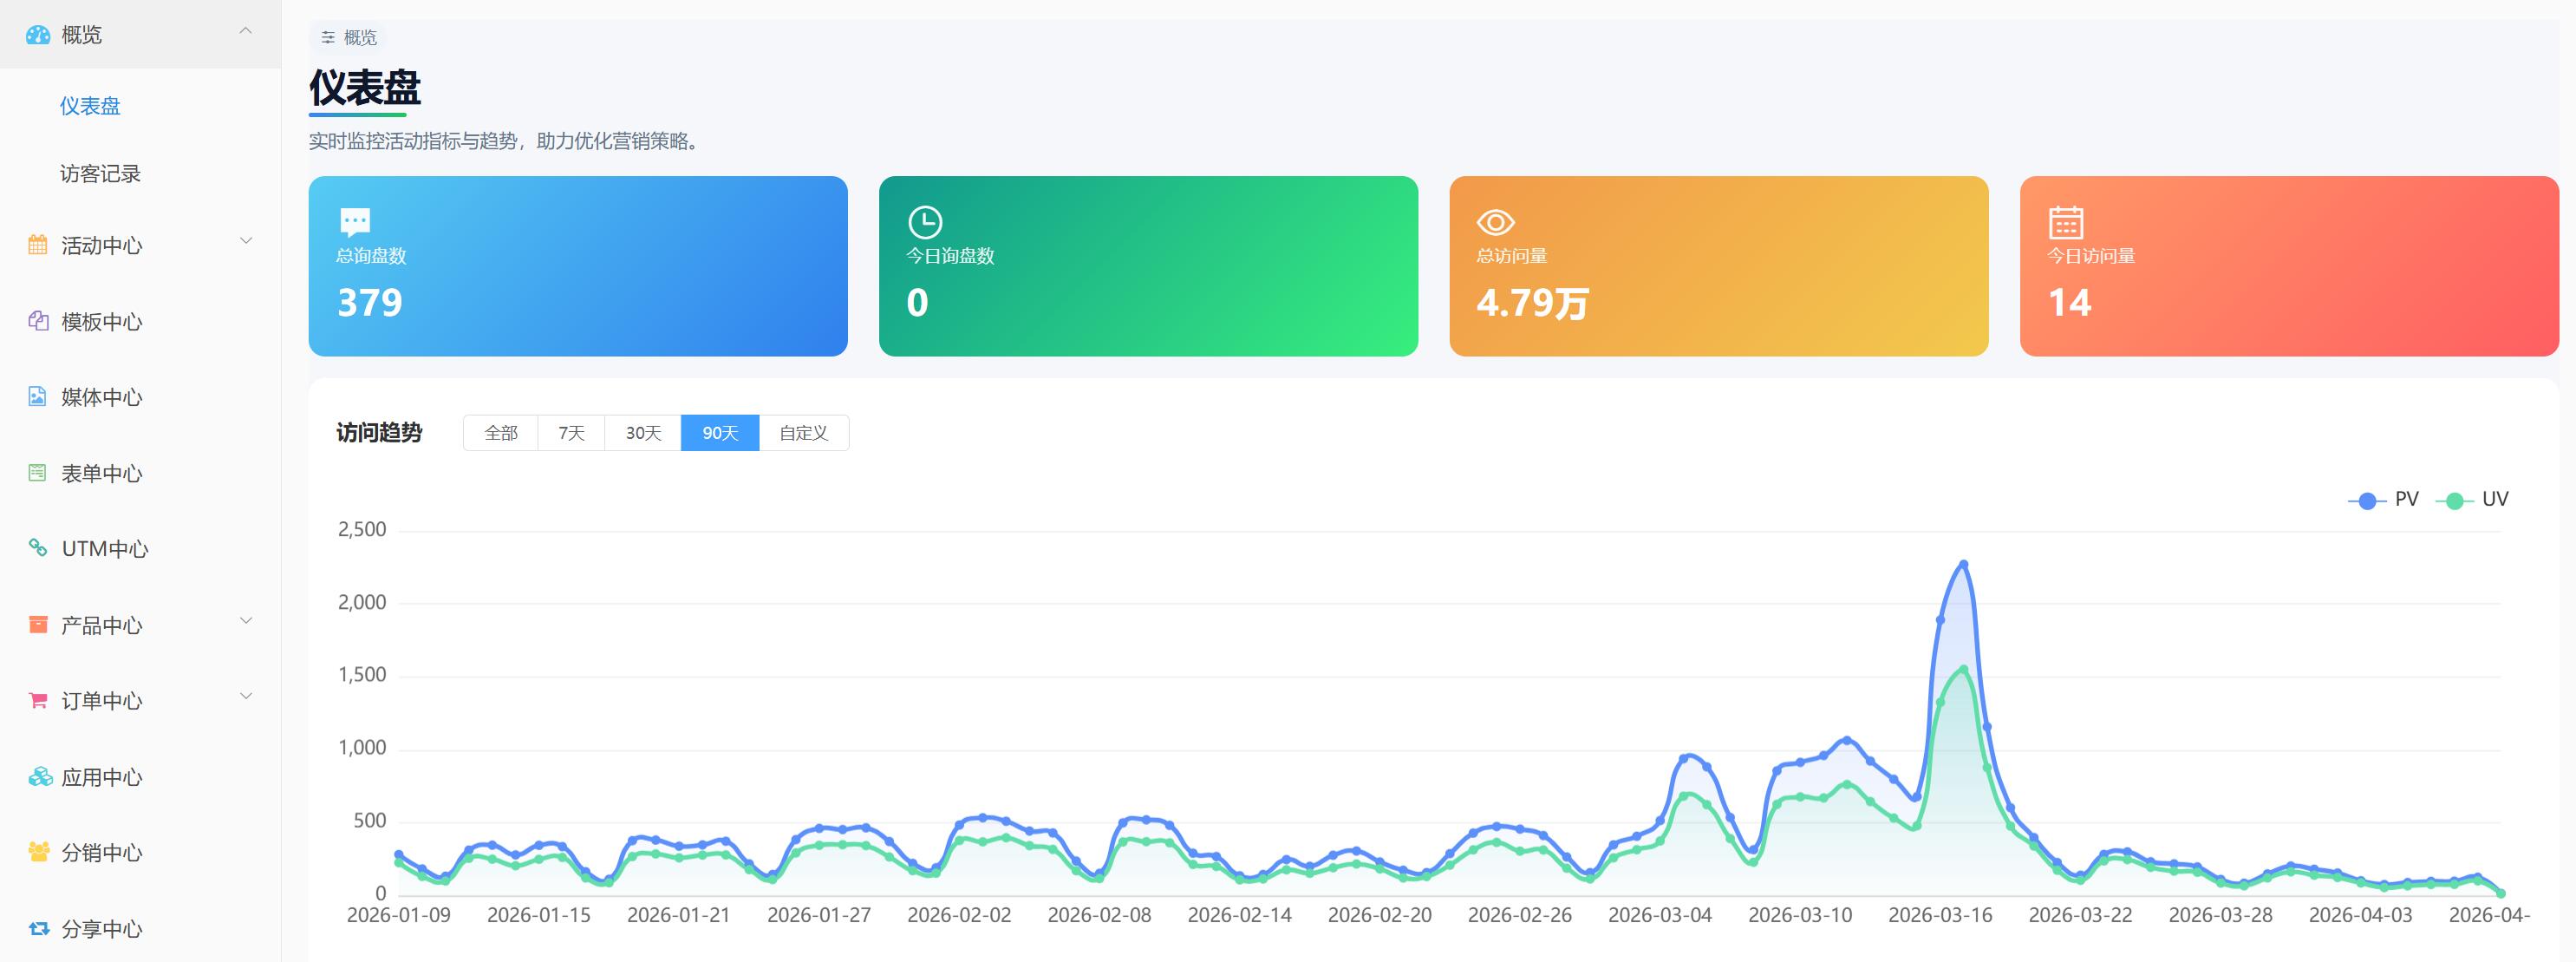Expand the 产品中心 submenu arrow
2576x962 pixels.
246,621
